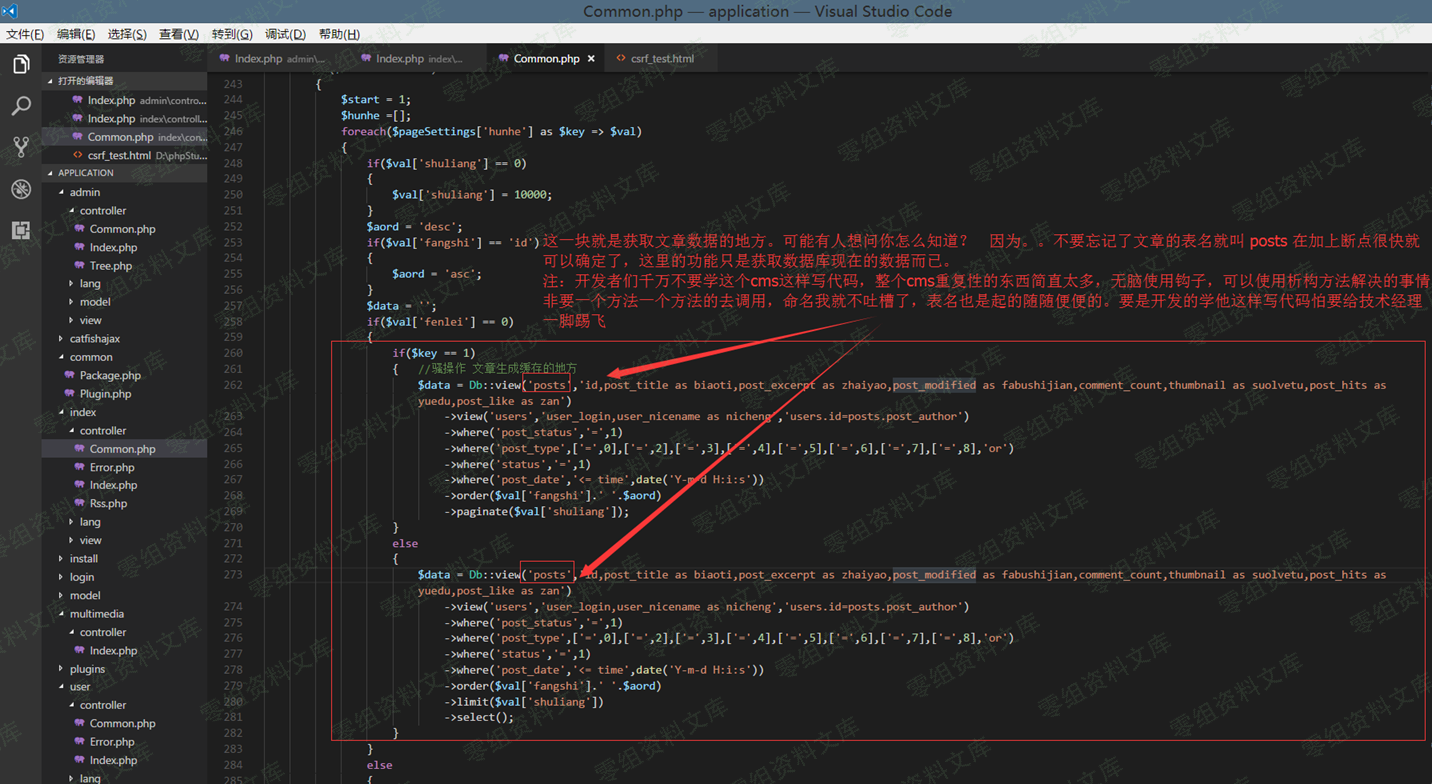Click the VS Code logo in title bar
This screenshot has height=784, width=1432.
(x=10, y=11)
